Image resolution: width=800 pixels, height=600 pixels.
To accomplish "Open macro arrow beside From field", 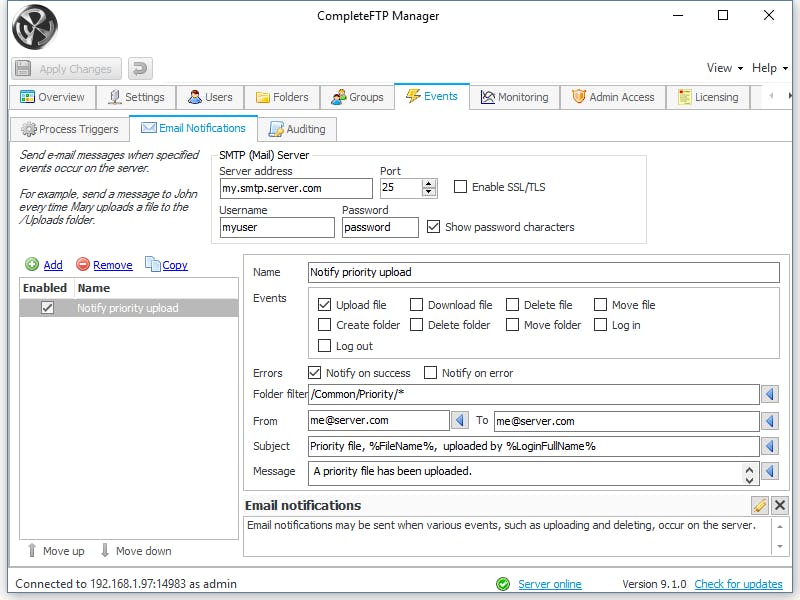I will pyautogui.click(x=460, y=420).
